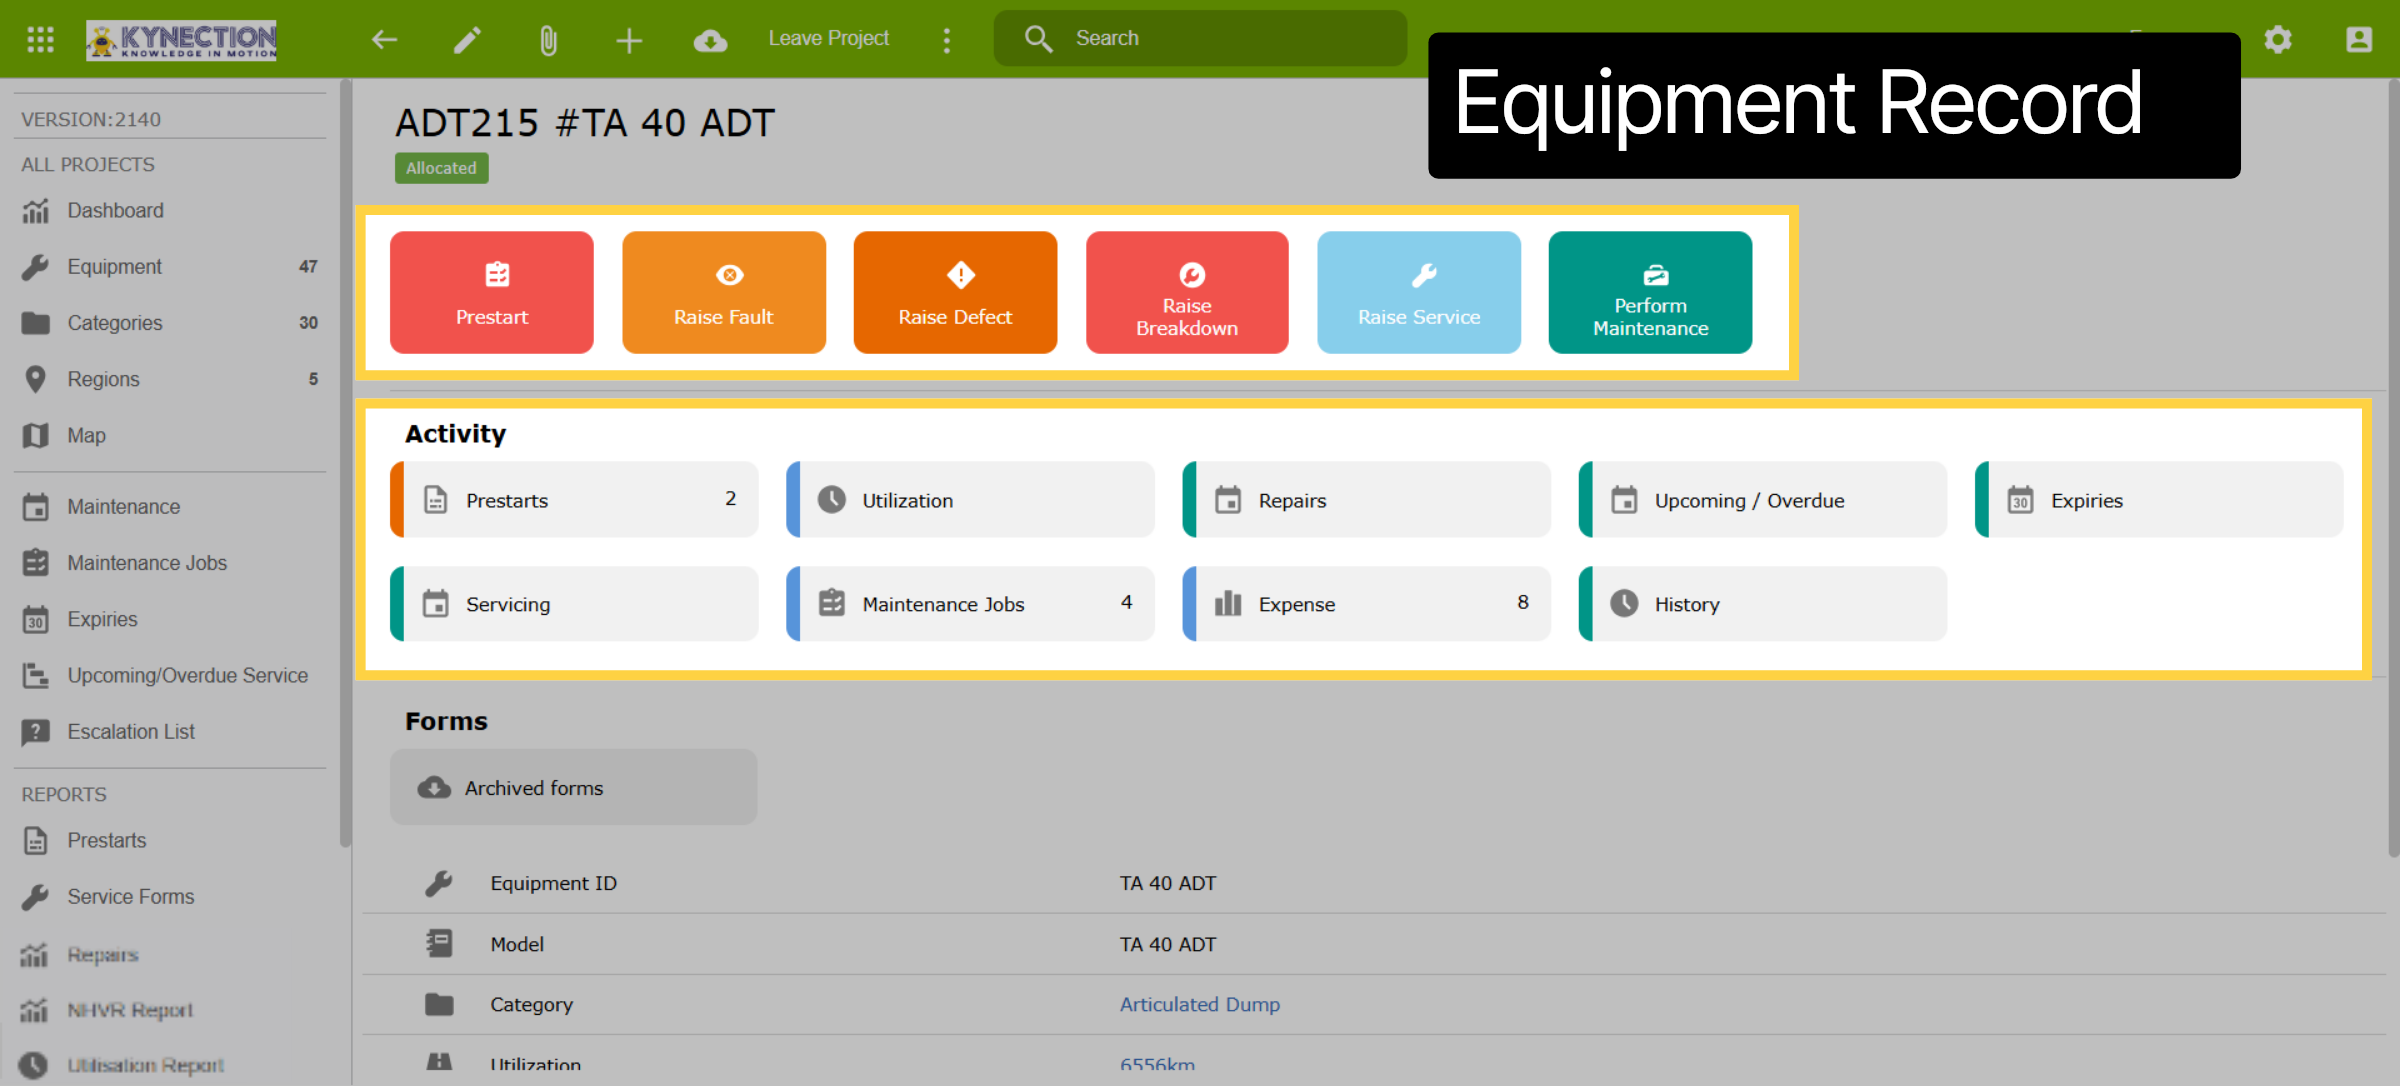
Task: Click the Raise Breakdown button
Action: click(1187, 292)
